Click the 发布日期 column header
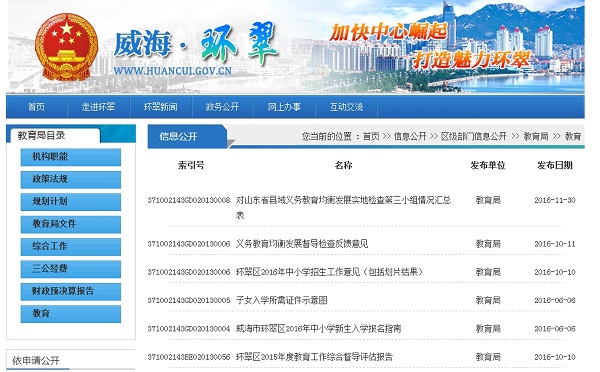600x372 pixels. [555, 165]
